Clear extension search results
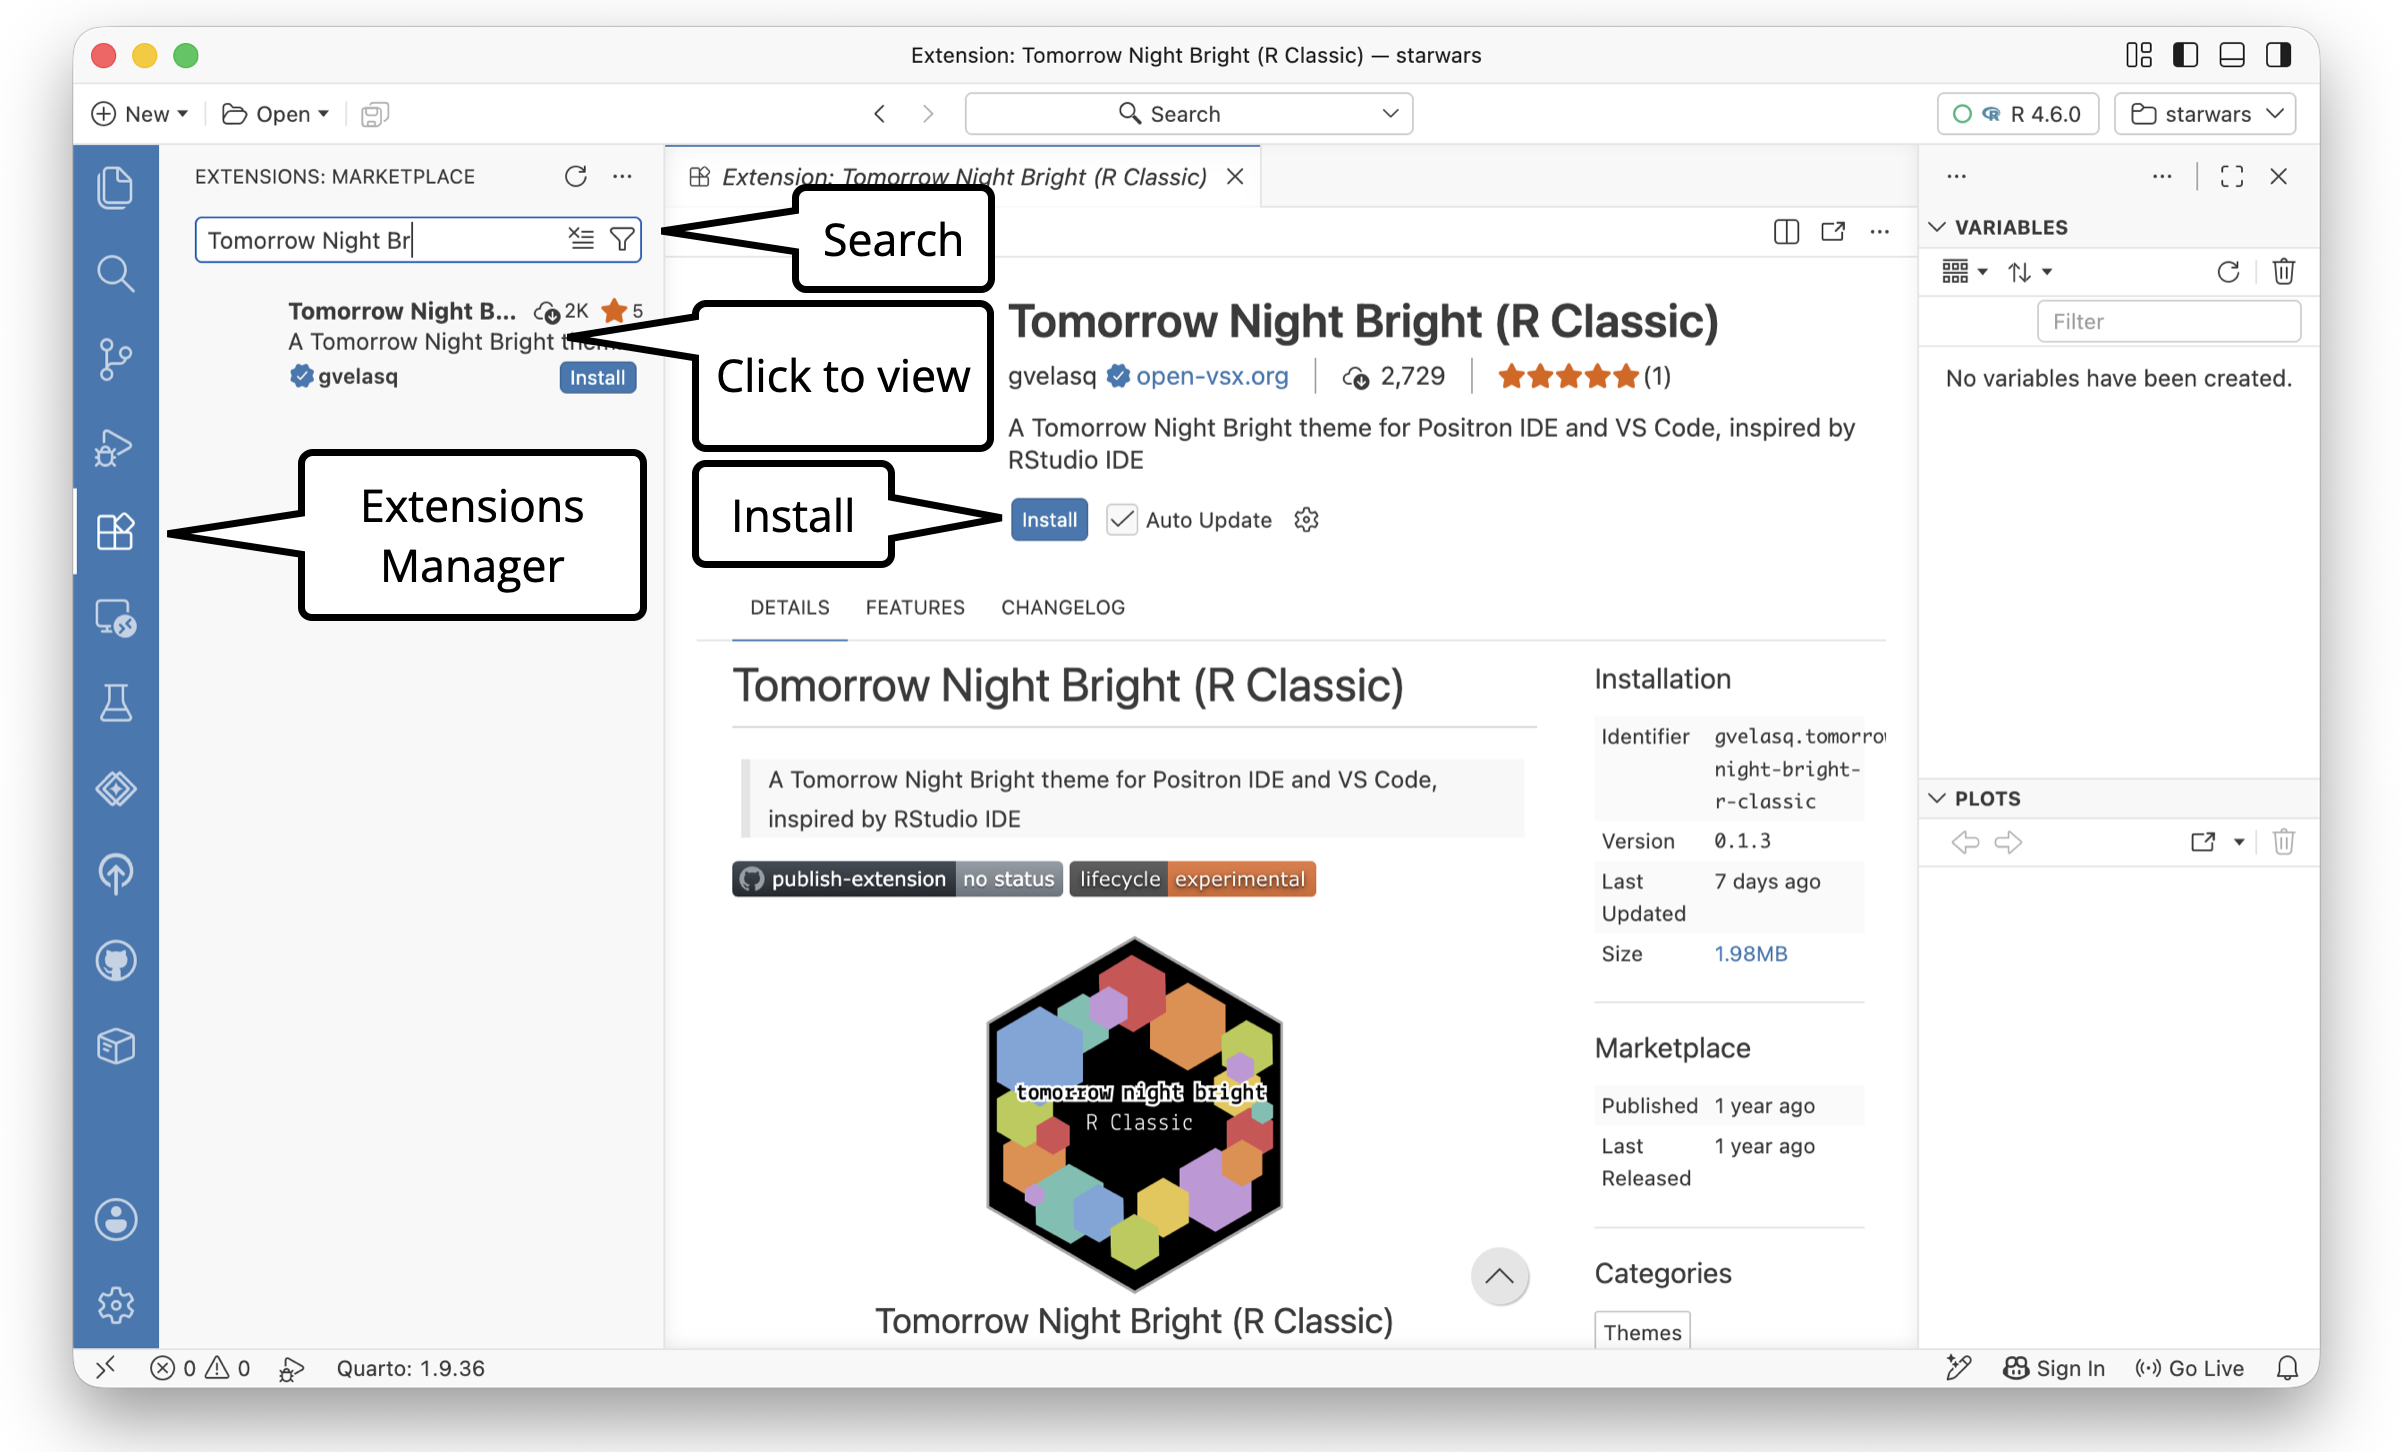The height and width of the screenshot is (1452, 2402). [x=581, y=239]
